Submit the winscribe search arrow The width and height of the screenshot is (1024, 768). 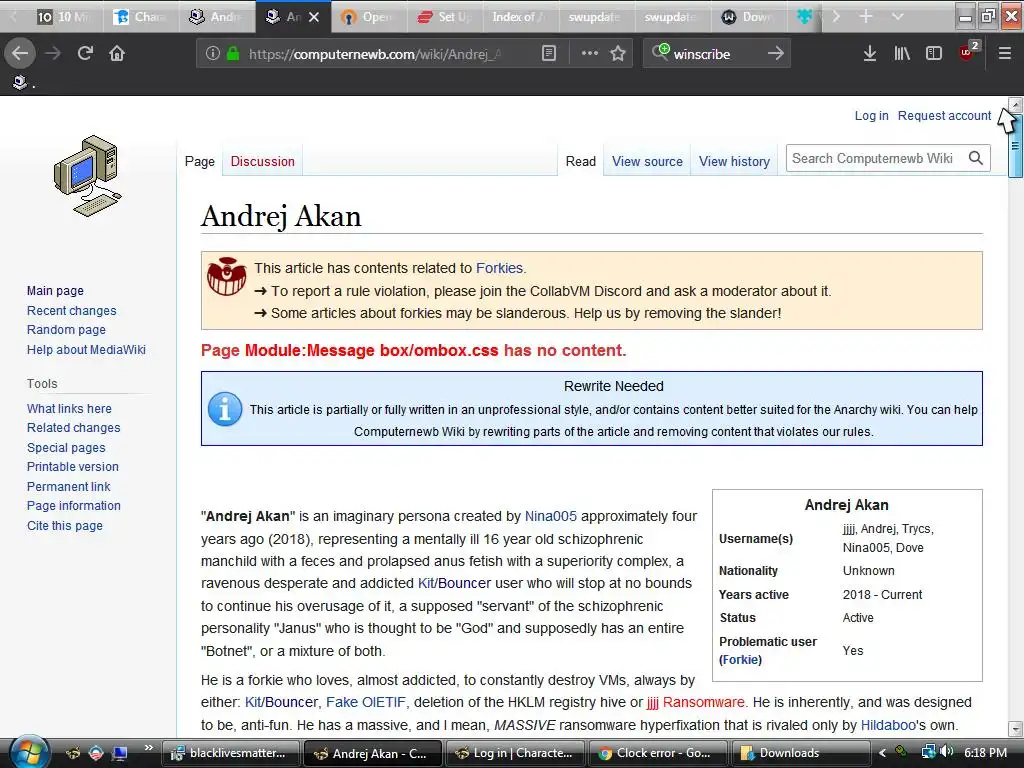point(775,54)
